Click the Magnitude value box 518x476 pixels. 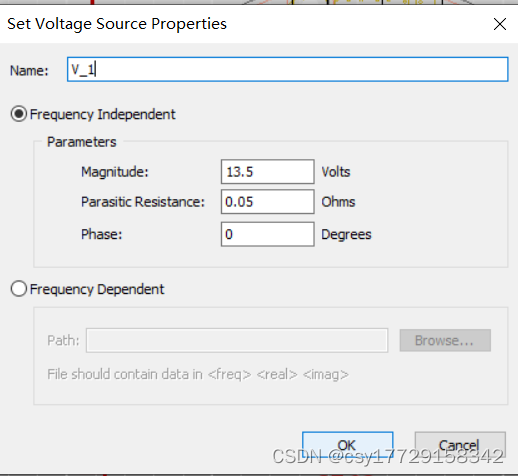coord(267,172)
